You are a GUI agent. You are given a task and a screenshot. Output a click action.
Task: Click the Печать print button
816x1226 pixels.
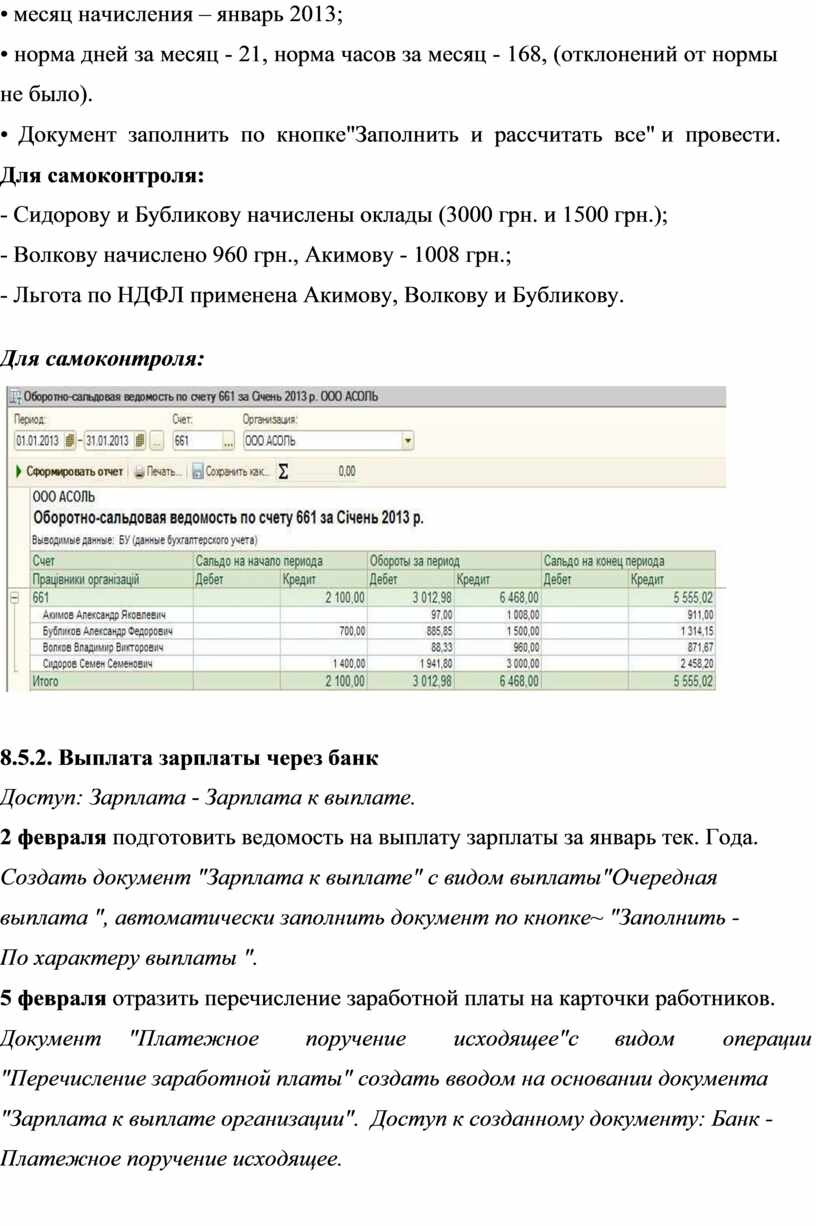coord(159,470)
